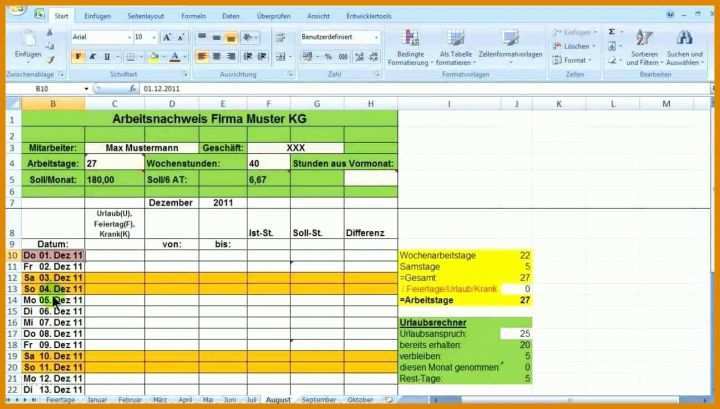Click the fill down icon under sigma
The width and height of the screenshot is (720, 409).
[612, 46]
